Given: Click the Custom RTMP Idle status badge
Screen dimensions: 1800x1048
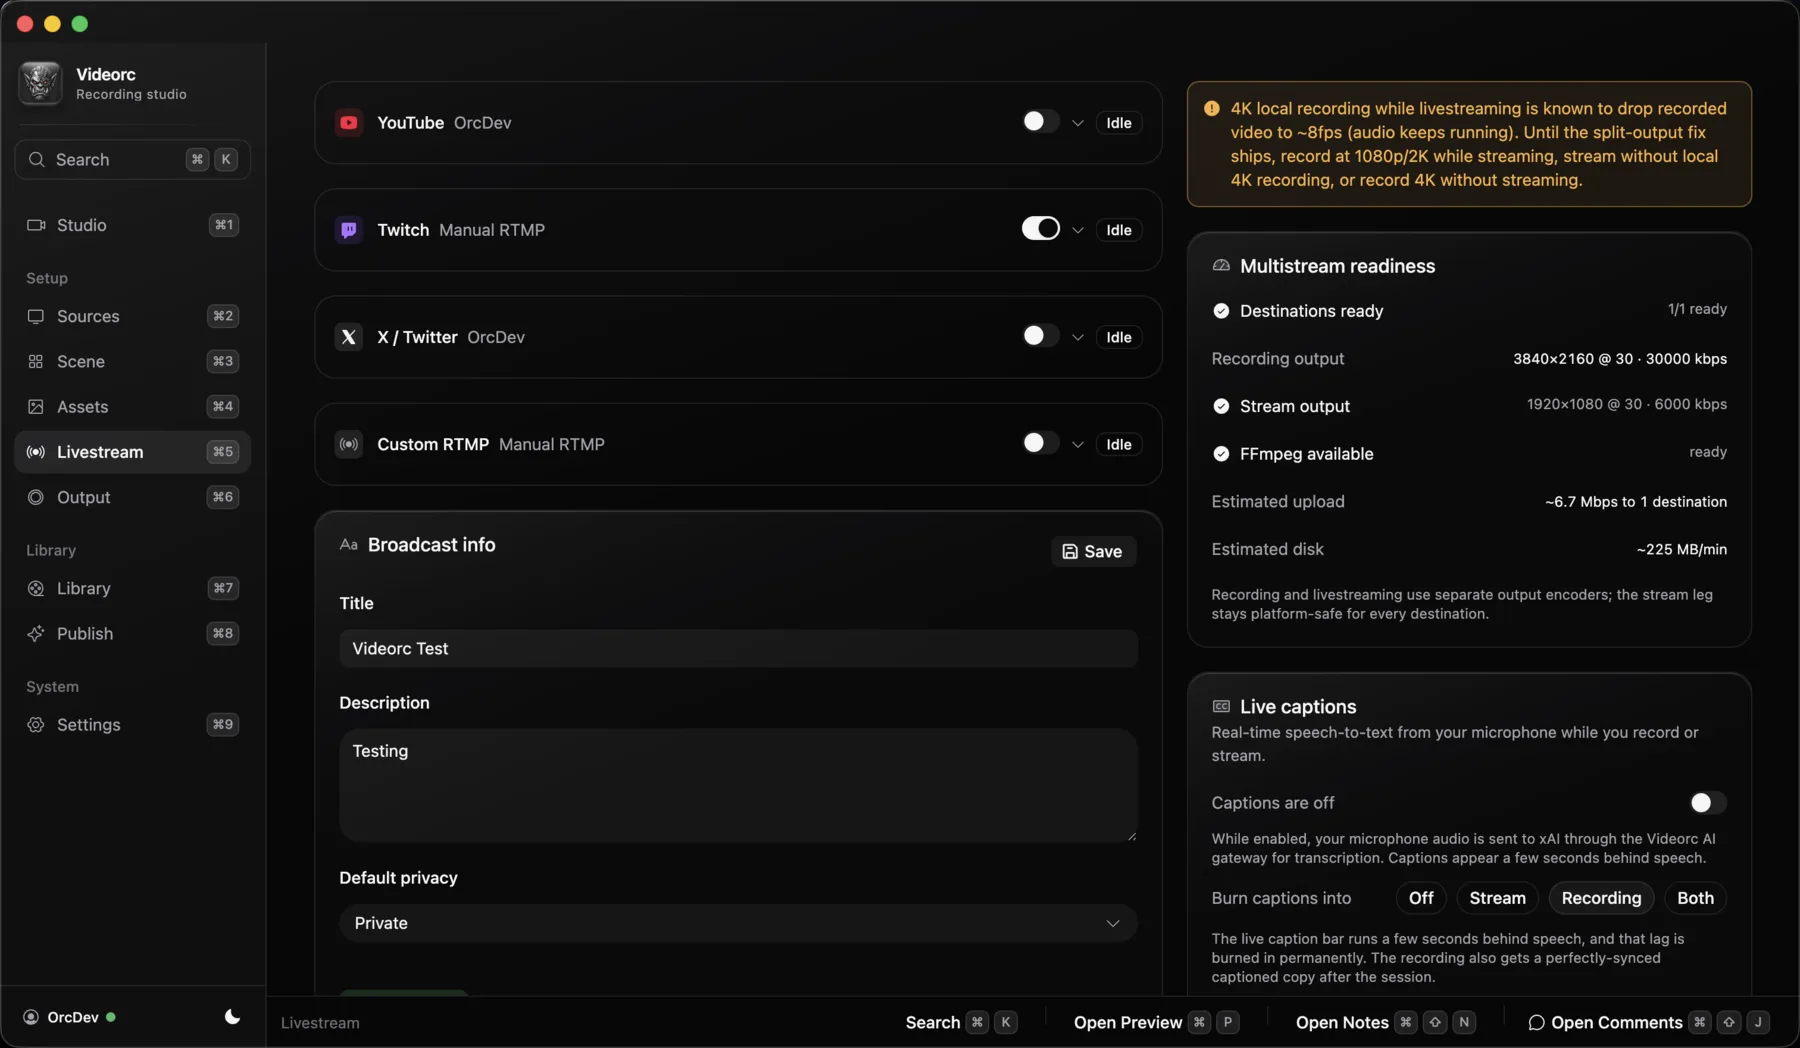Looking at the screenshot, I should click(1119, 444).
